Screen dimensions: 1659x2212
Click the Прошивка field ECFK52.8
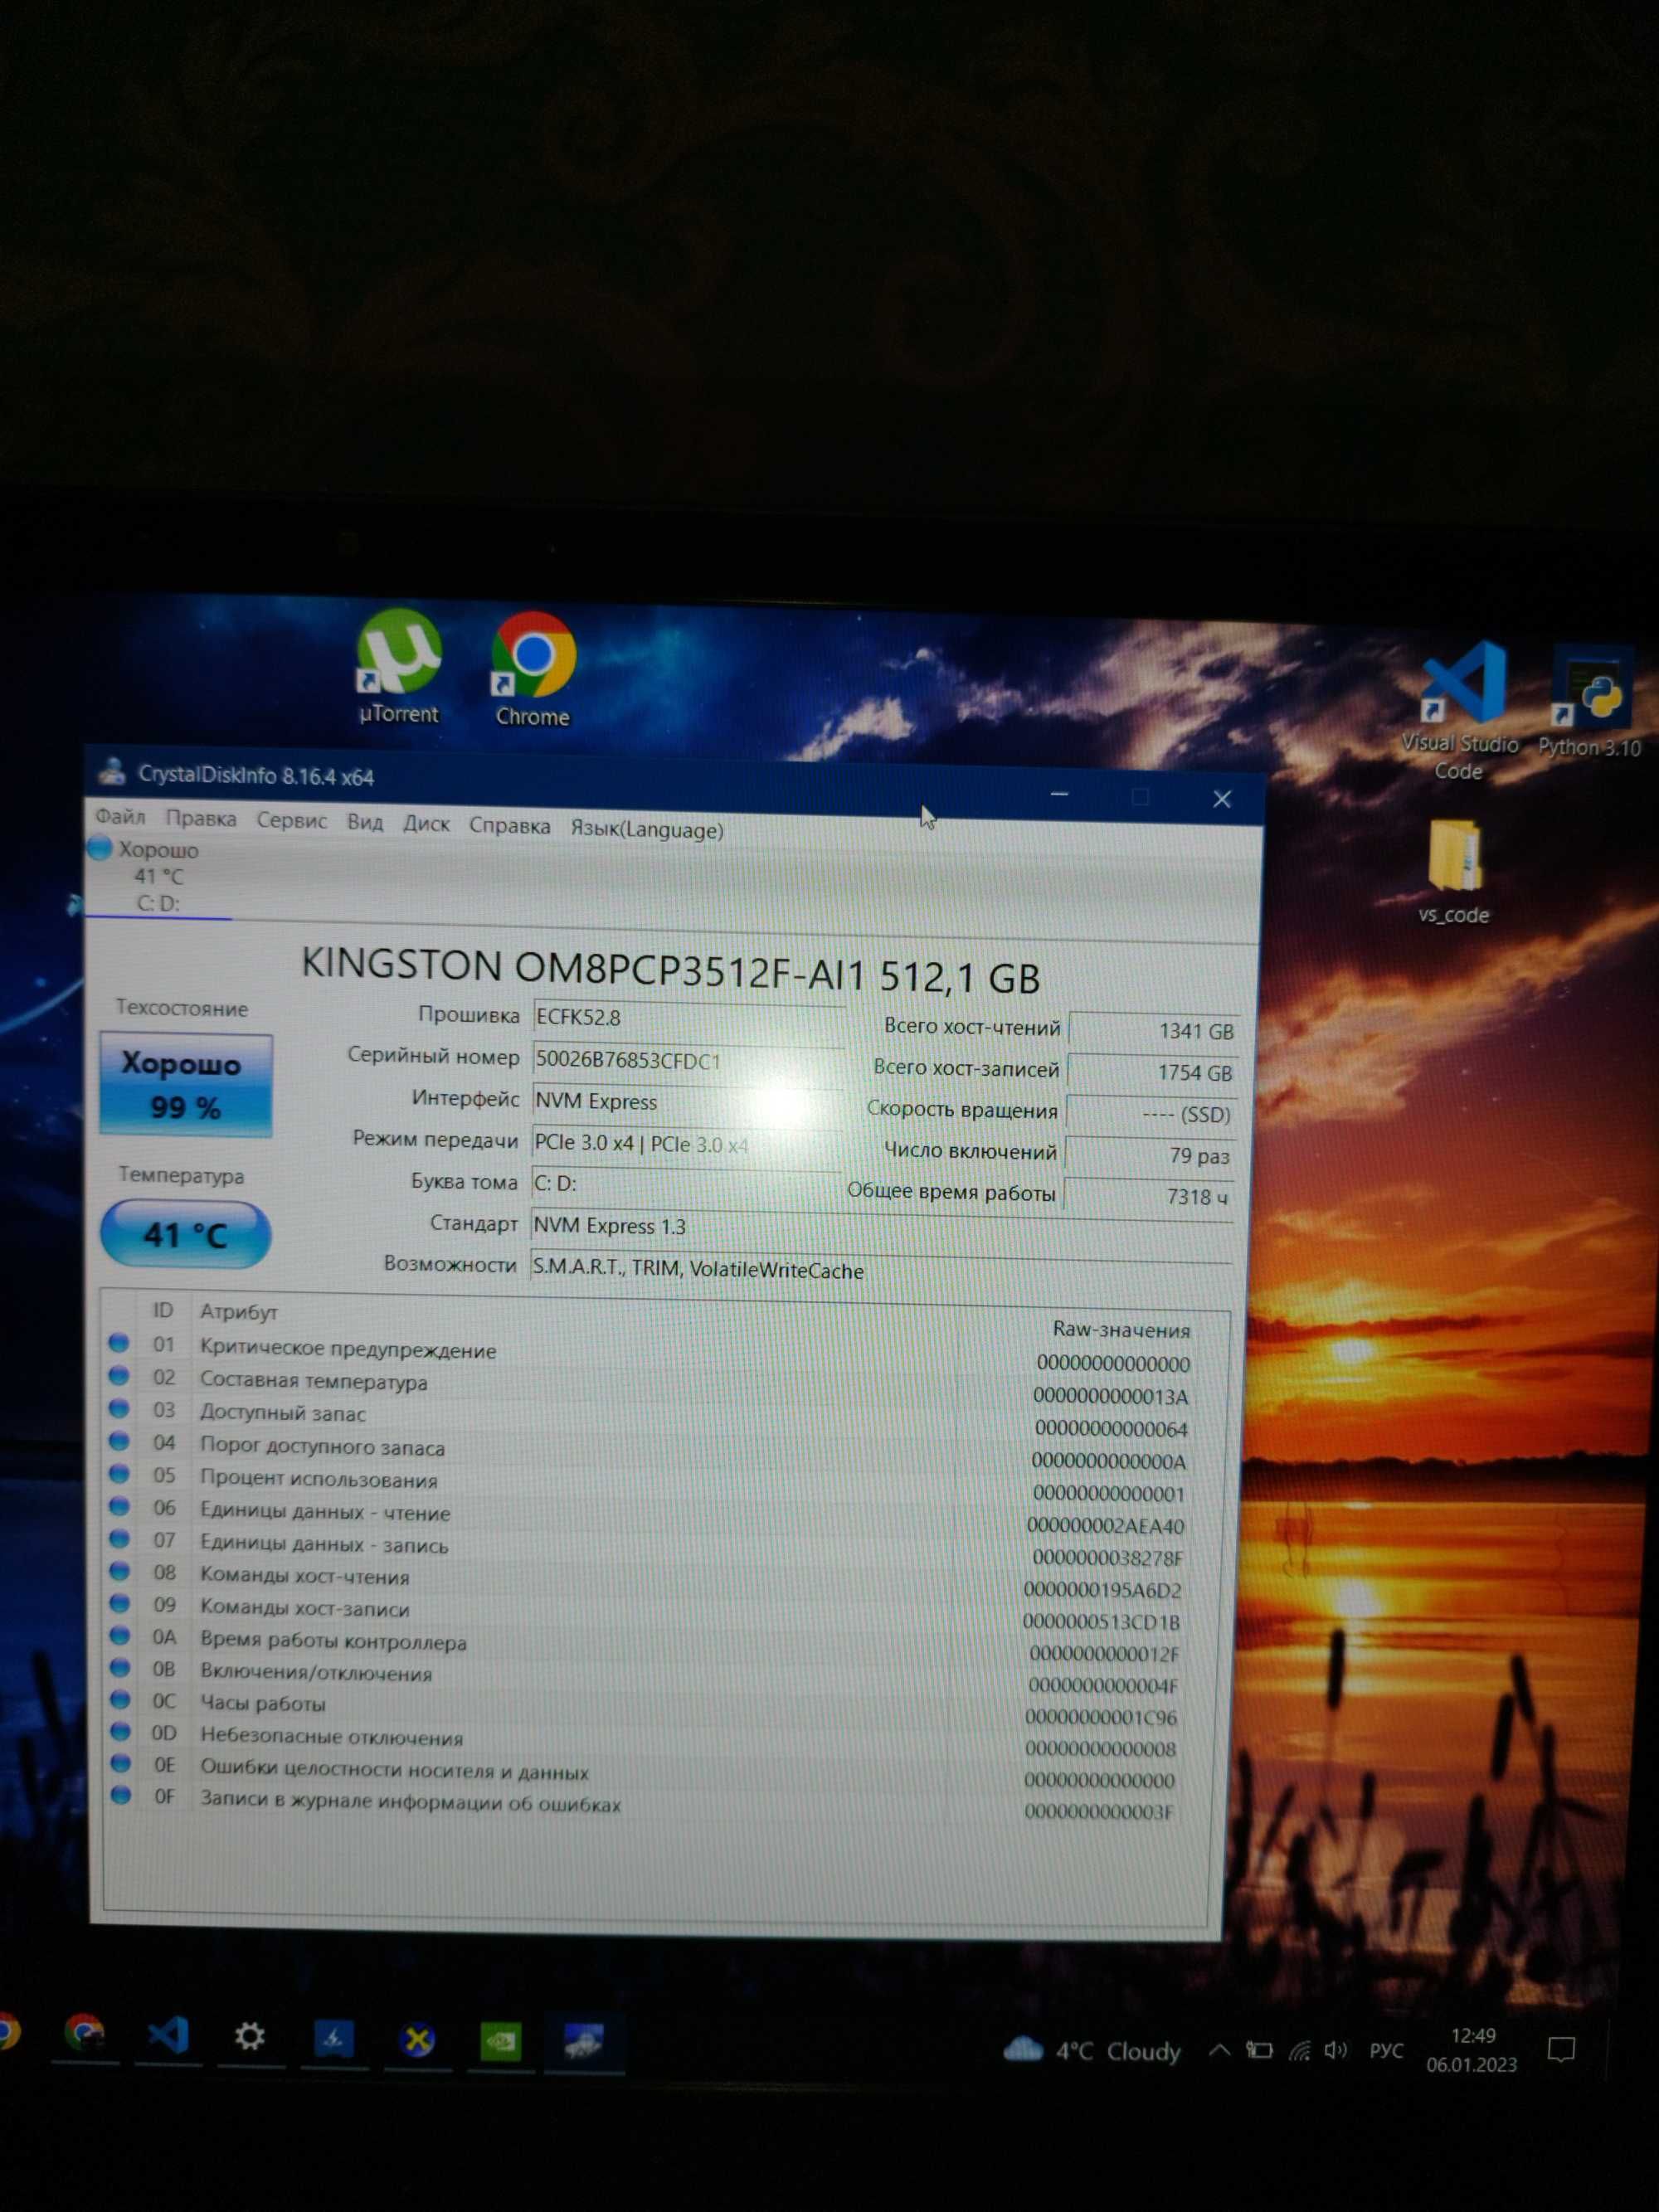pyautogui.click(x=688, y=1018)
